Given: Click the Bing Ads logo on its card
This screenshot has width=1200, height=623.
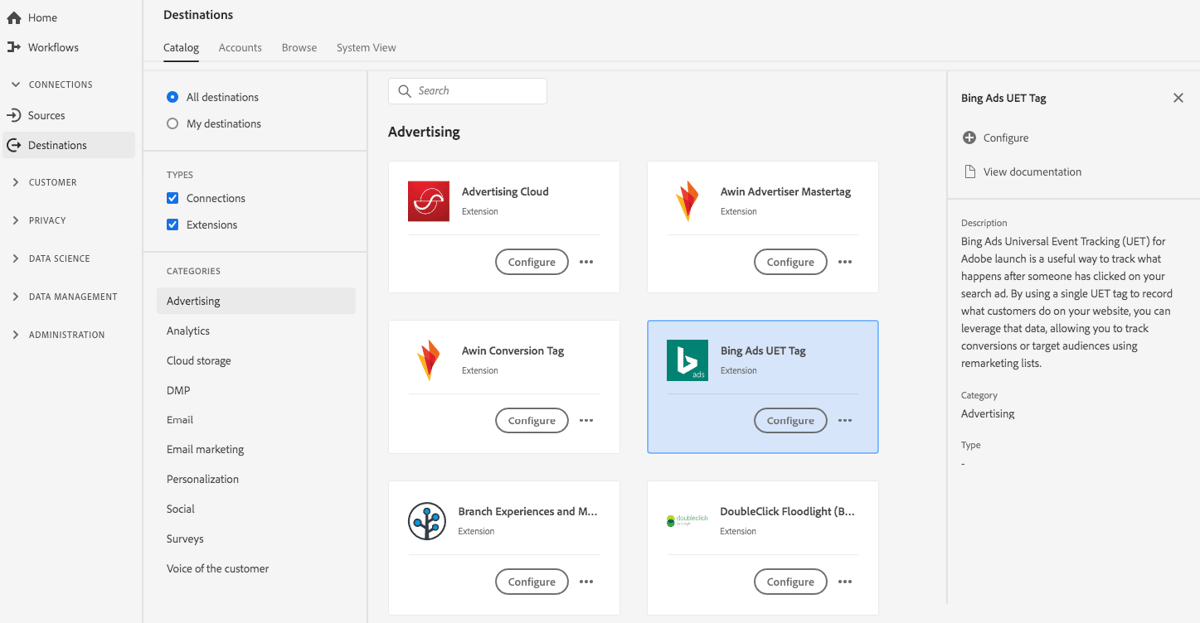Looking at the screenshot, I should pyautogui.click(x=686, y=360).
